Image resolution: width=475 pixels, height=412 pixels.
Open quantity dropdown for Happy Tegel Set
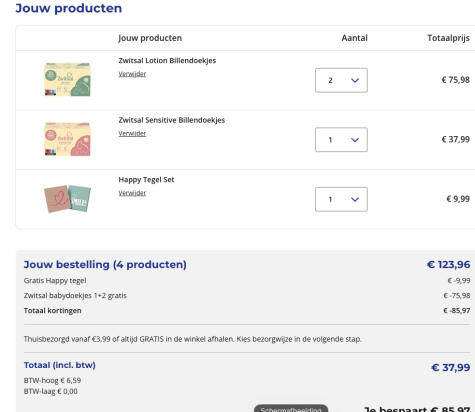[x=341, y=199]
